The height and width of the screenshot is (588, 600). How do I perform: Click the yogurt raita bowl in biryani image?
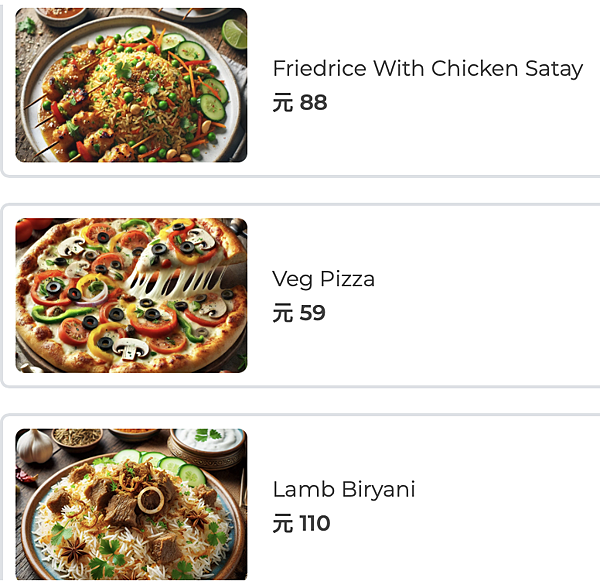[209, 444]
